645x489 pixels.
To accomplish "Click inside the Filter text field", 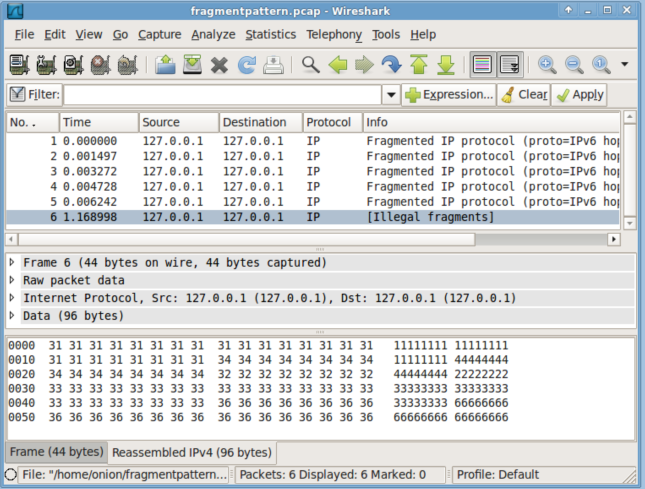I will pyautogui.click(x=222, y=95).
